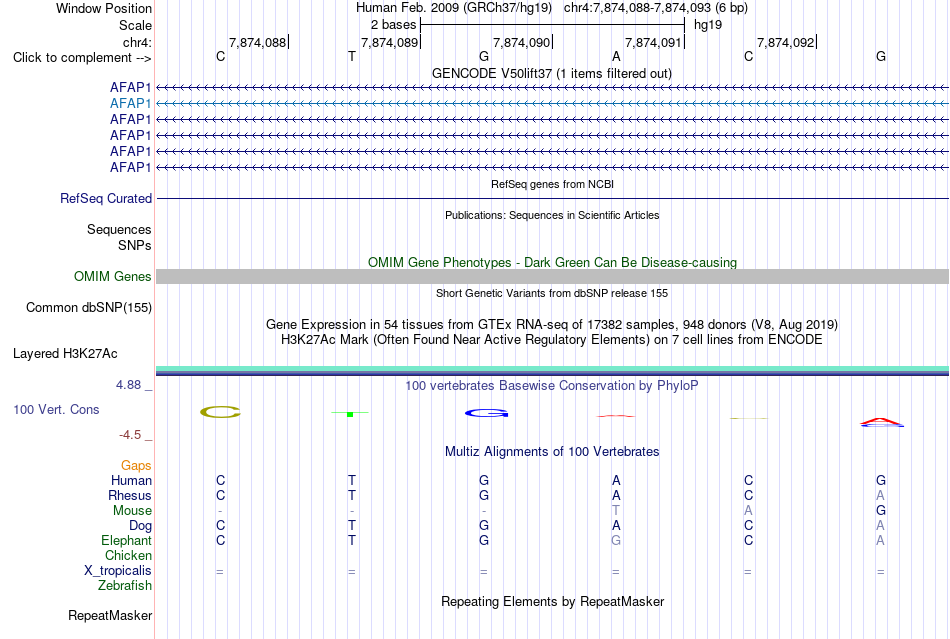Click the green T PhyloP conservation bar

point(350,414)
